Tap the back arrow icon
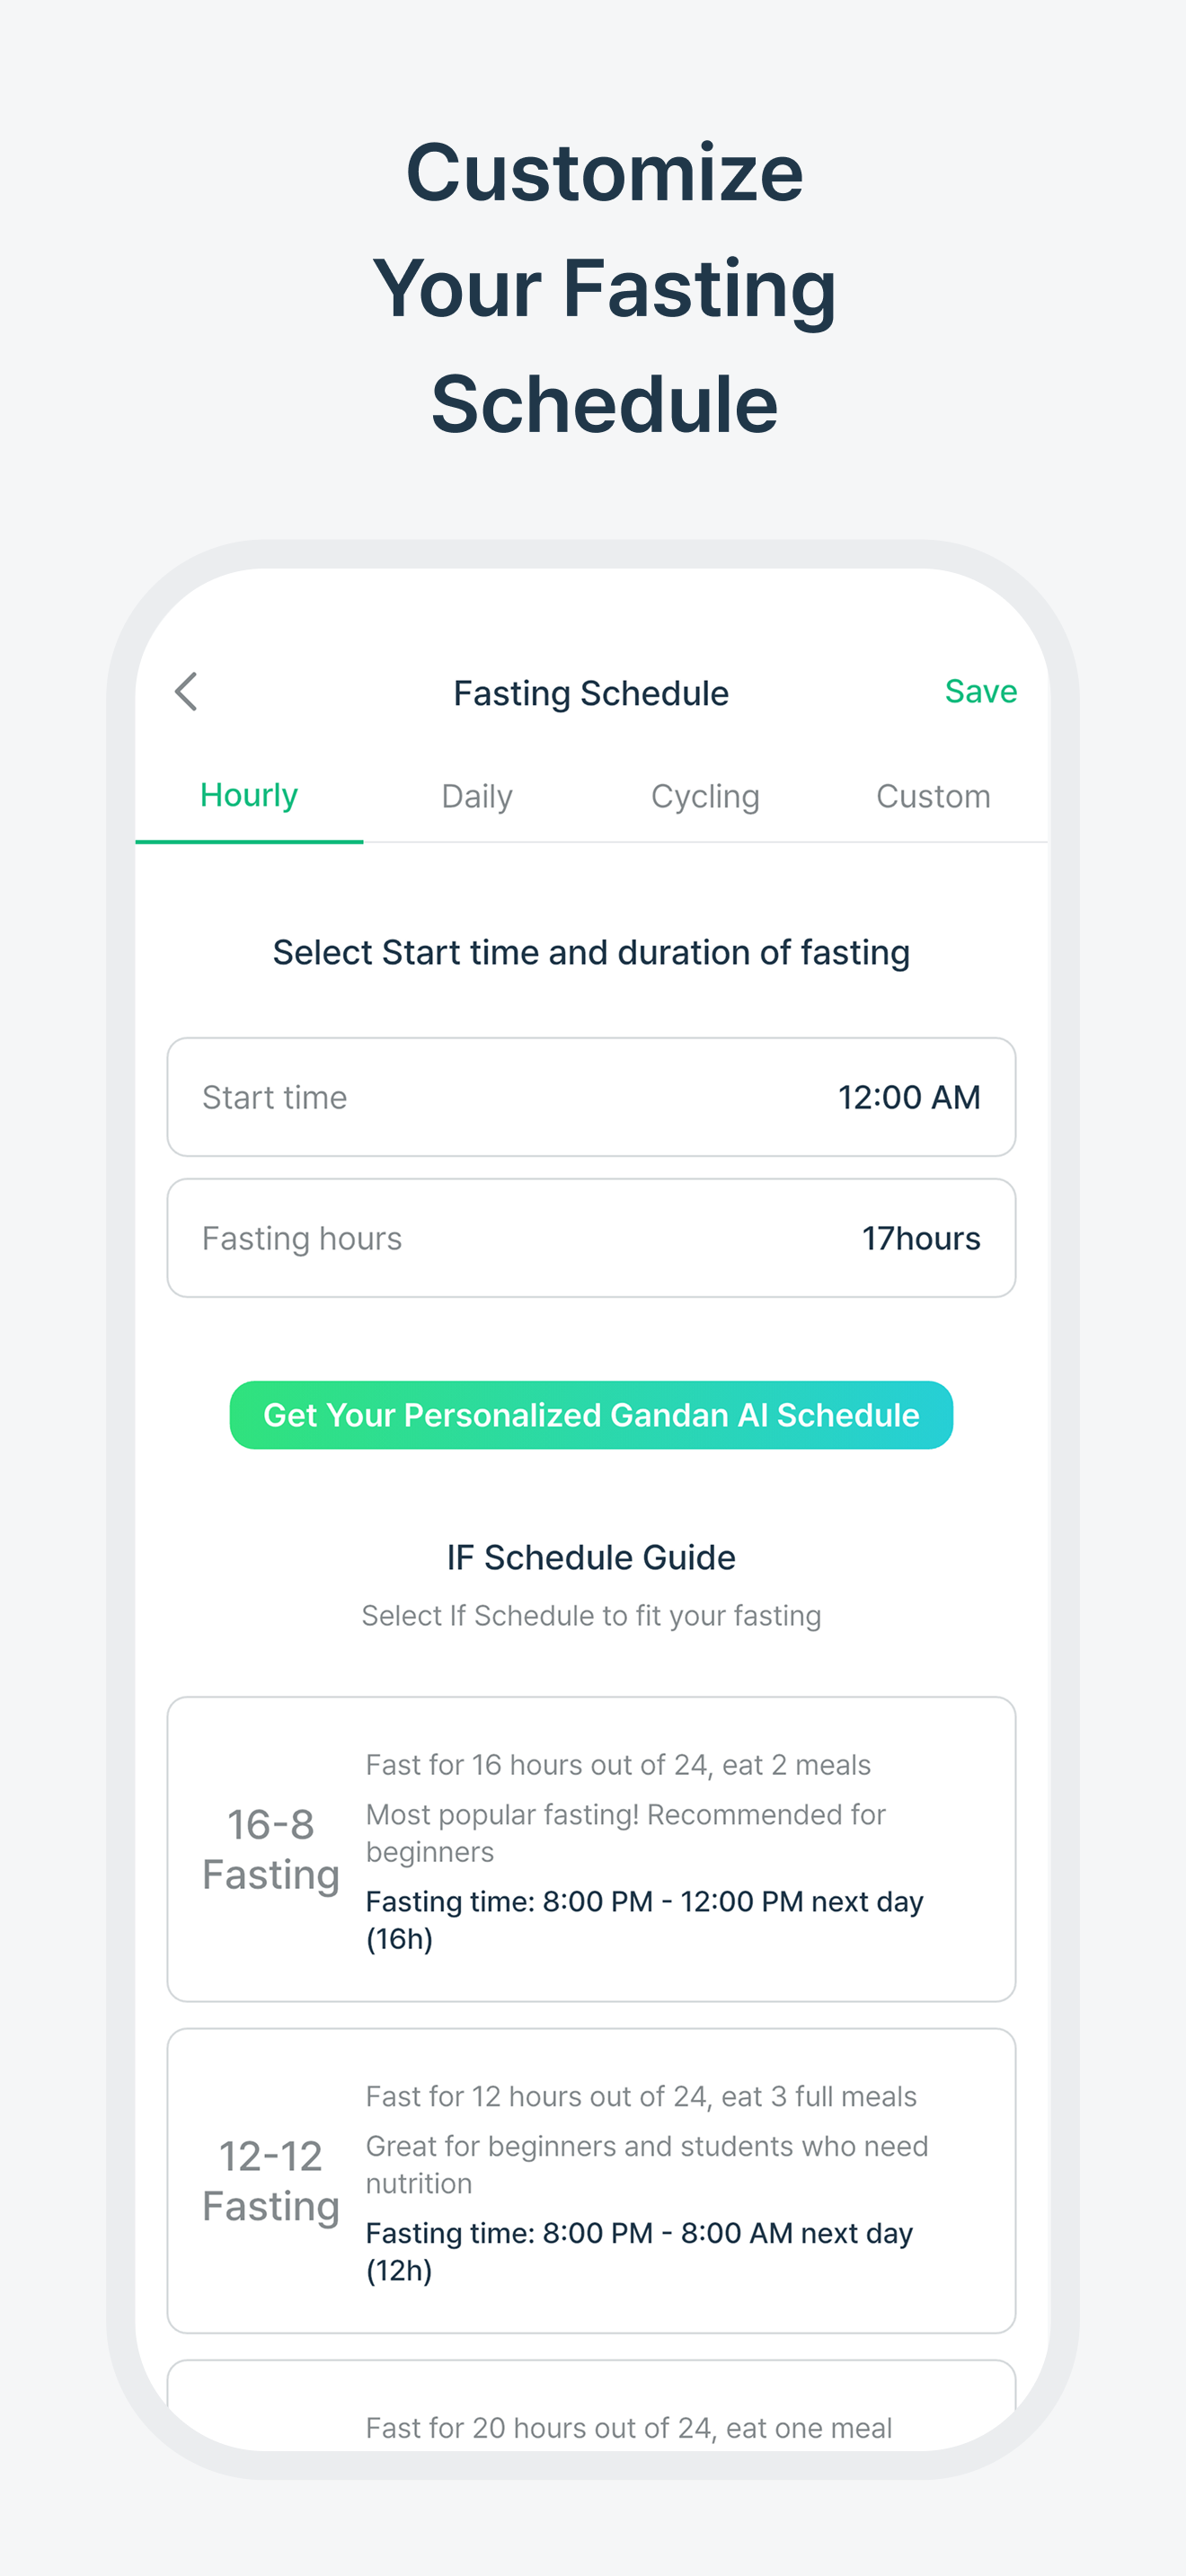The width and height of the screenshot is (1186, 2576). (187, 692)
